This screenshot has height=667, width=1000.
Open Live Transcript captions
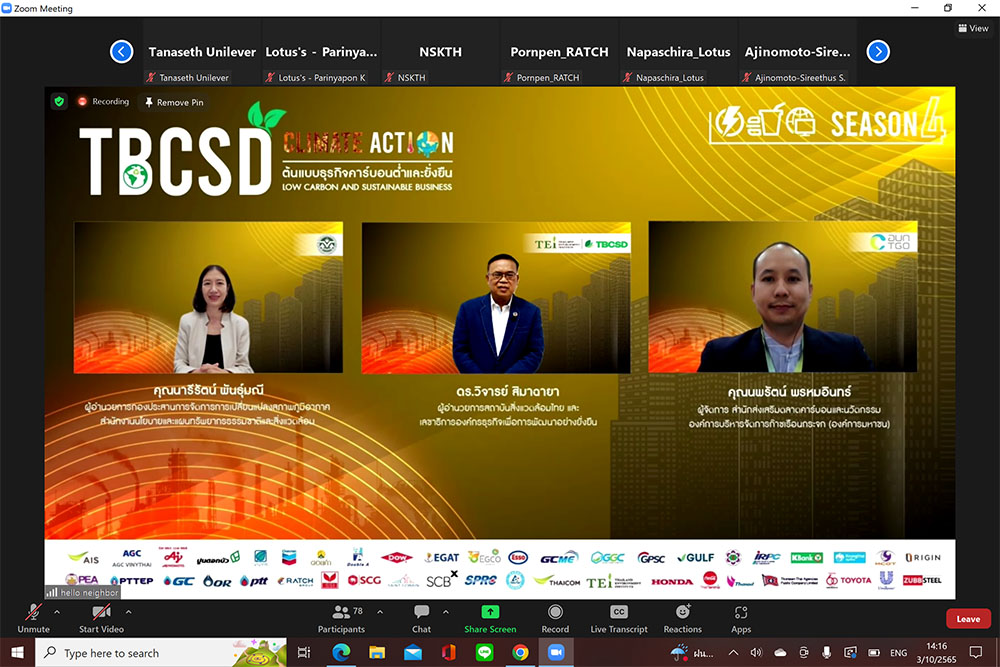click(619, 619)
